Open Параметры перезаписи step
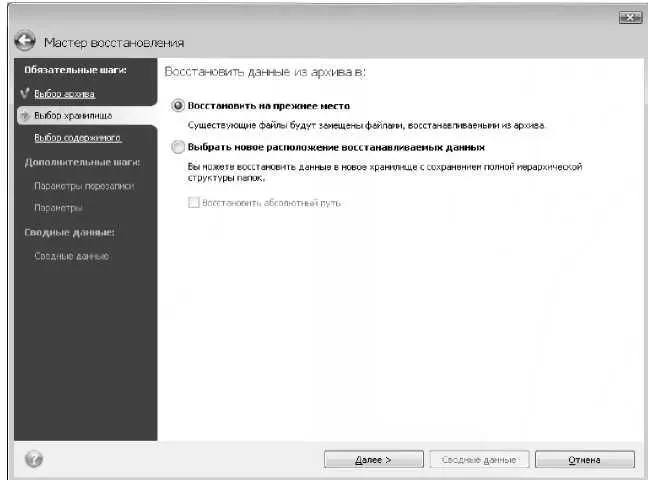This screenshot has width=648, height=480. [84, 186]
